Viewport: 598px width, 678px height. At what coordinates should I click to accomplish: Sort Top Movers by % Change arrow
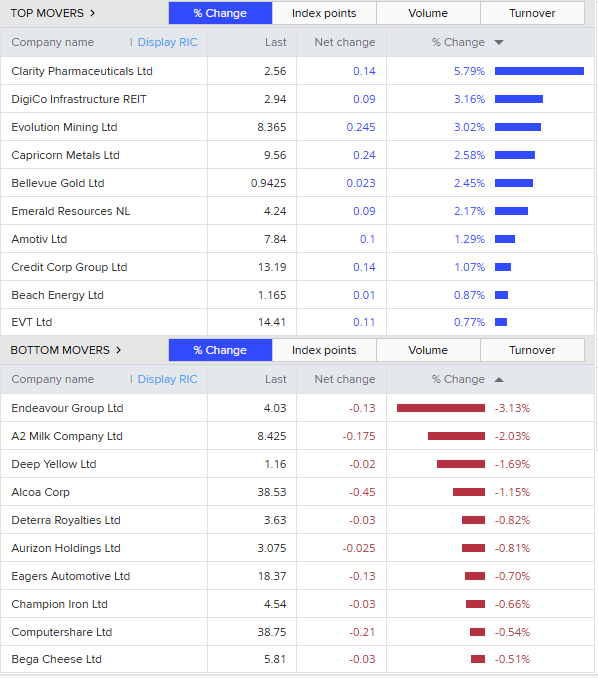[499, 42]
